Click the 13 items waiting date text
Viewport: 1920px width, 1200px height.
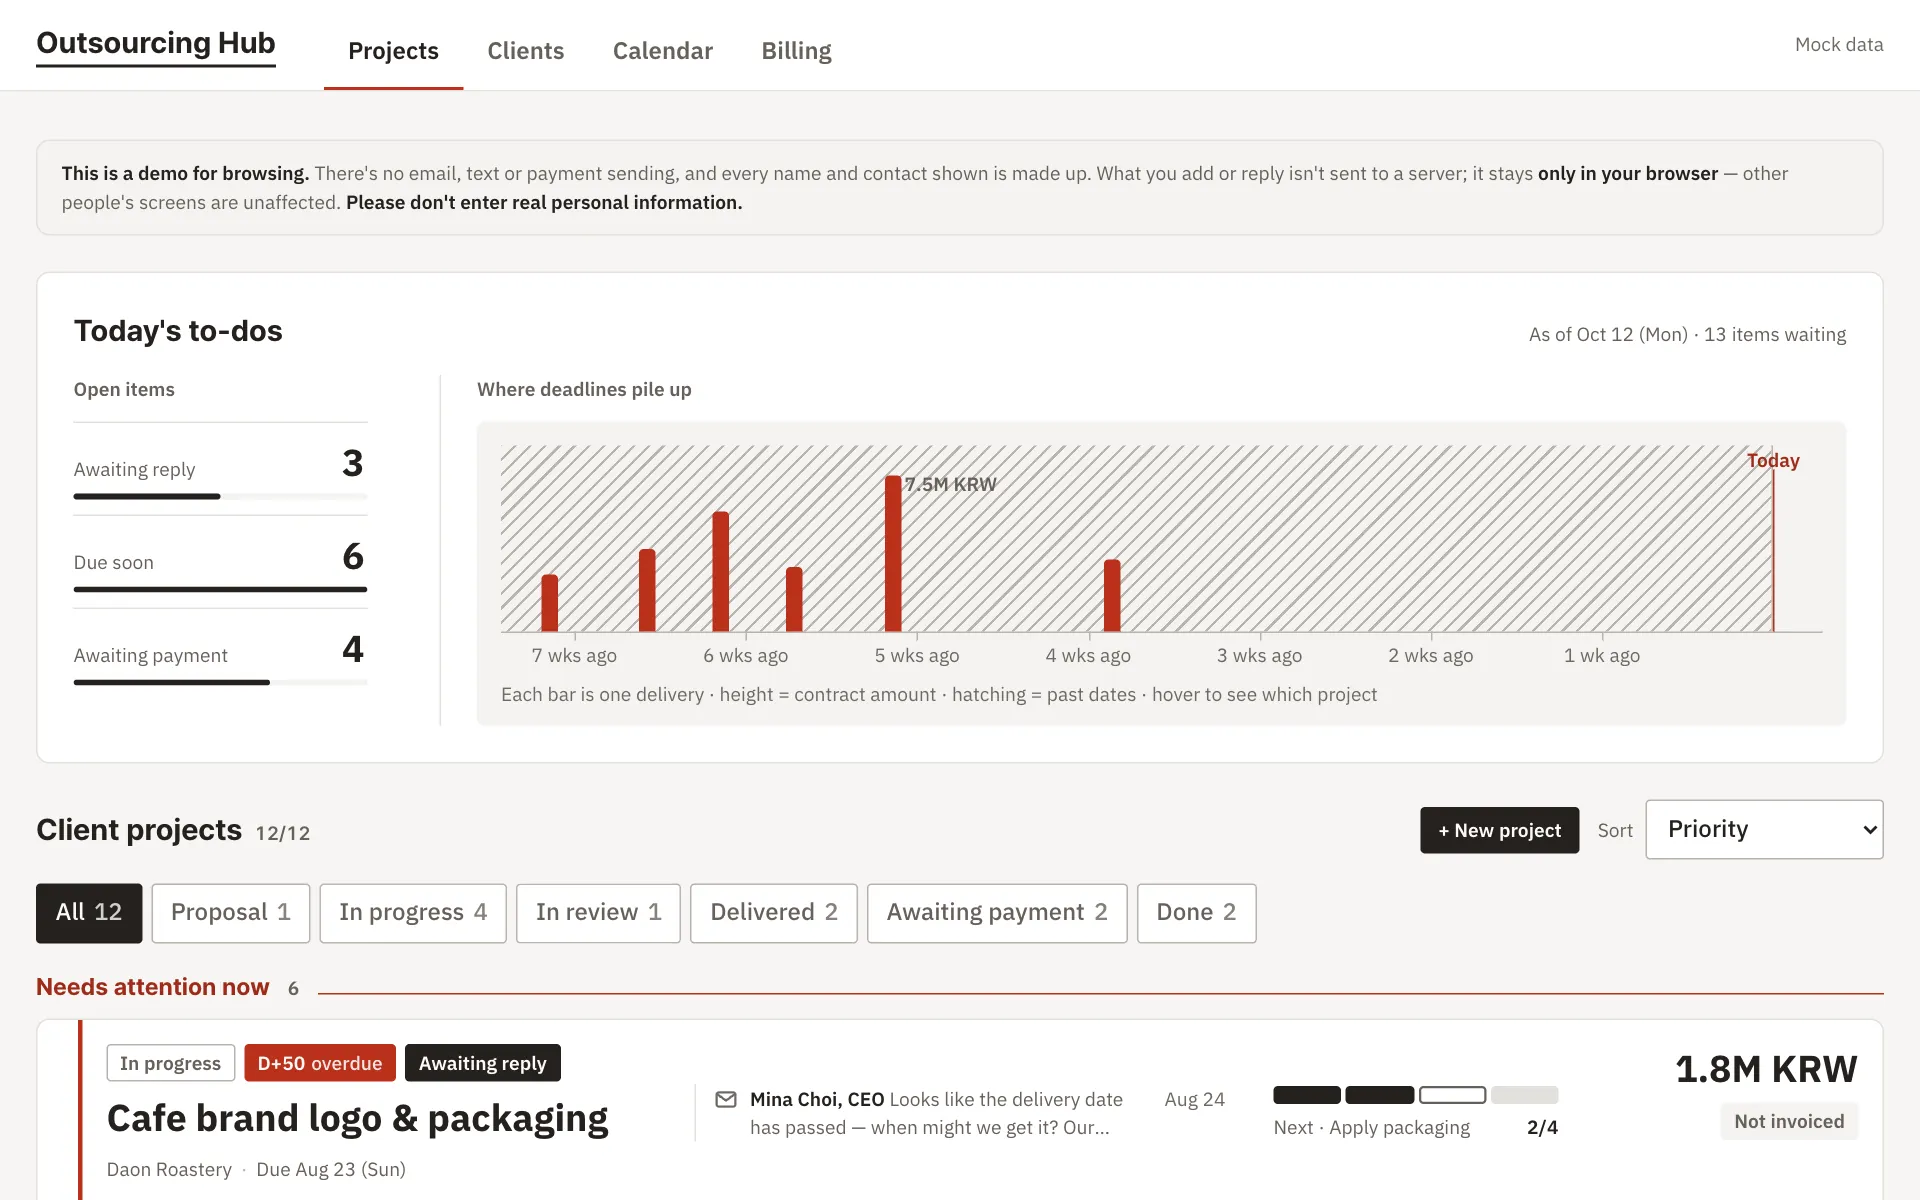coord(1687,334)
